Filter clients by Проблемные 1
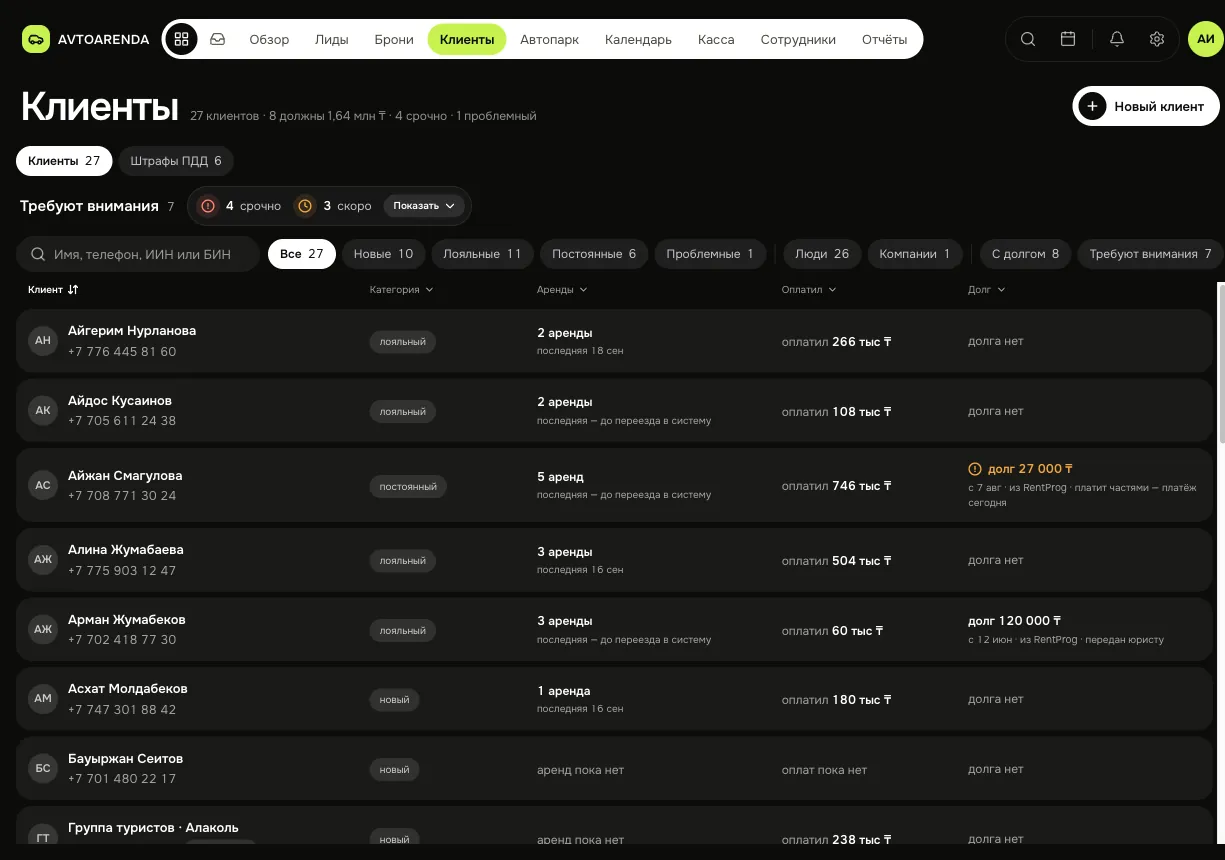Image resolution: width=1225 pixels, height=860 pixels. tap(710, 254)
